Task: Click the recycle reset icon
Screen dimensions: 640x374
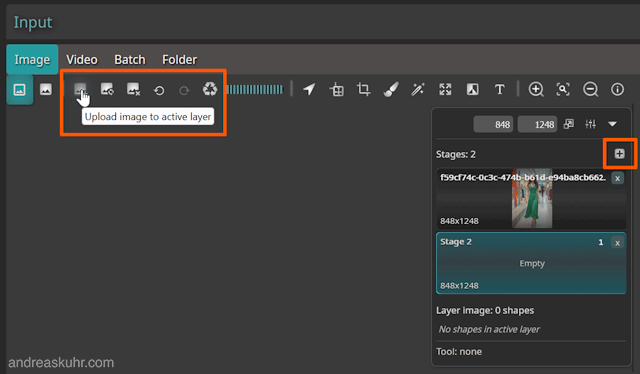Action: [x=210, y=89]
